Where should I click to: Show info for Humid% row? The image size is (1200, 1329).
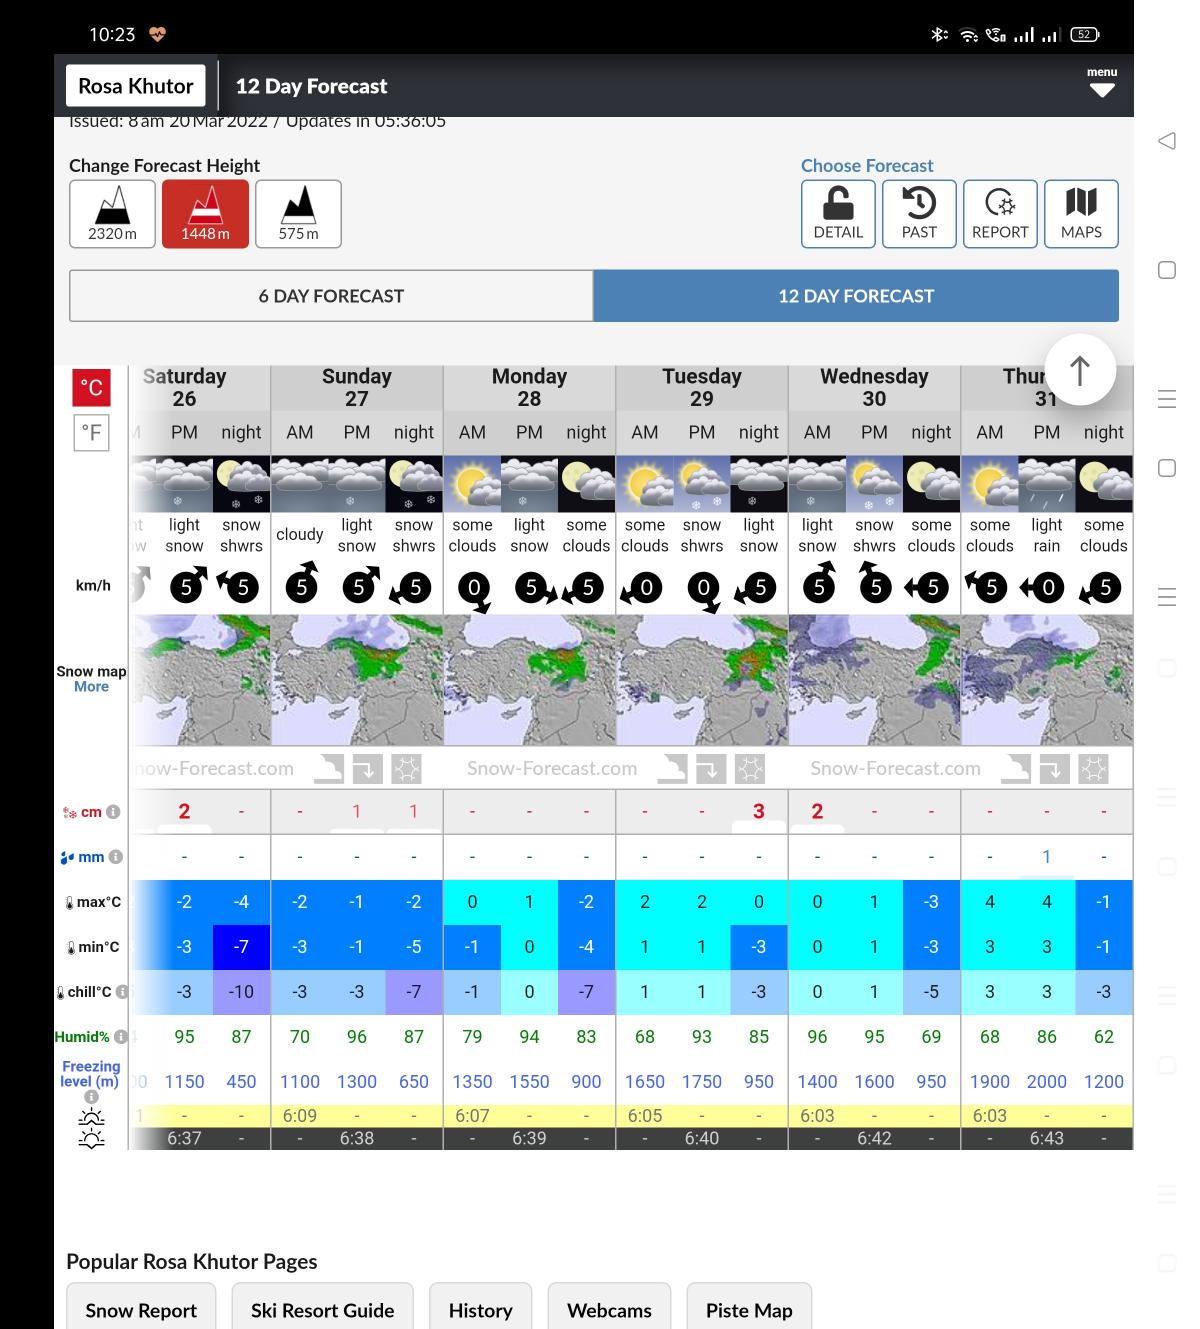[121, 1037]
